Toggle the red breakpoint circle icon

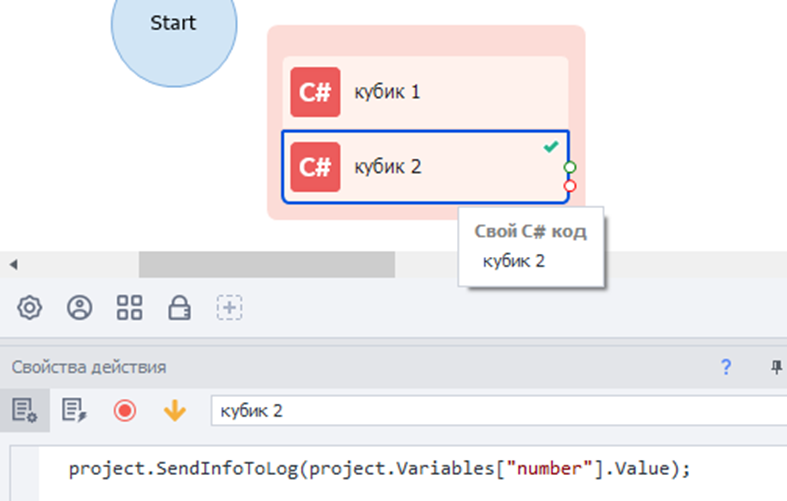click(124, 410)
